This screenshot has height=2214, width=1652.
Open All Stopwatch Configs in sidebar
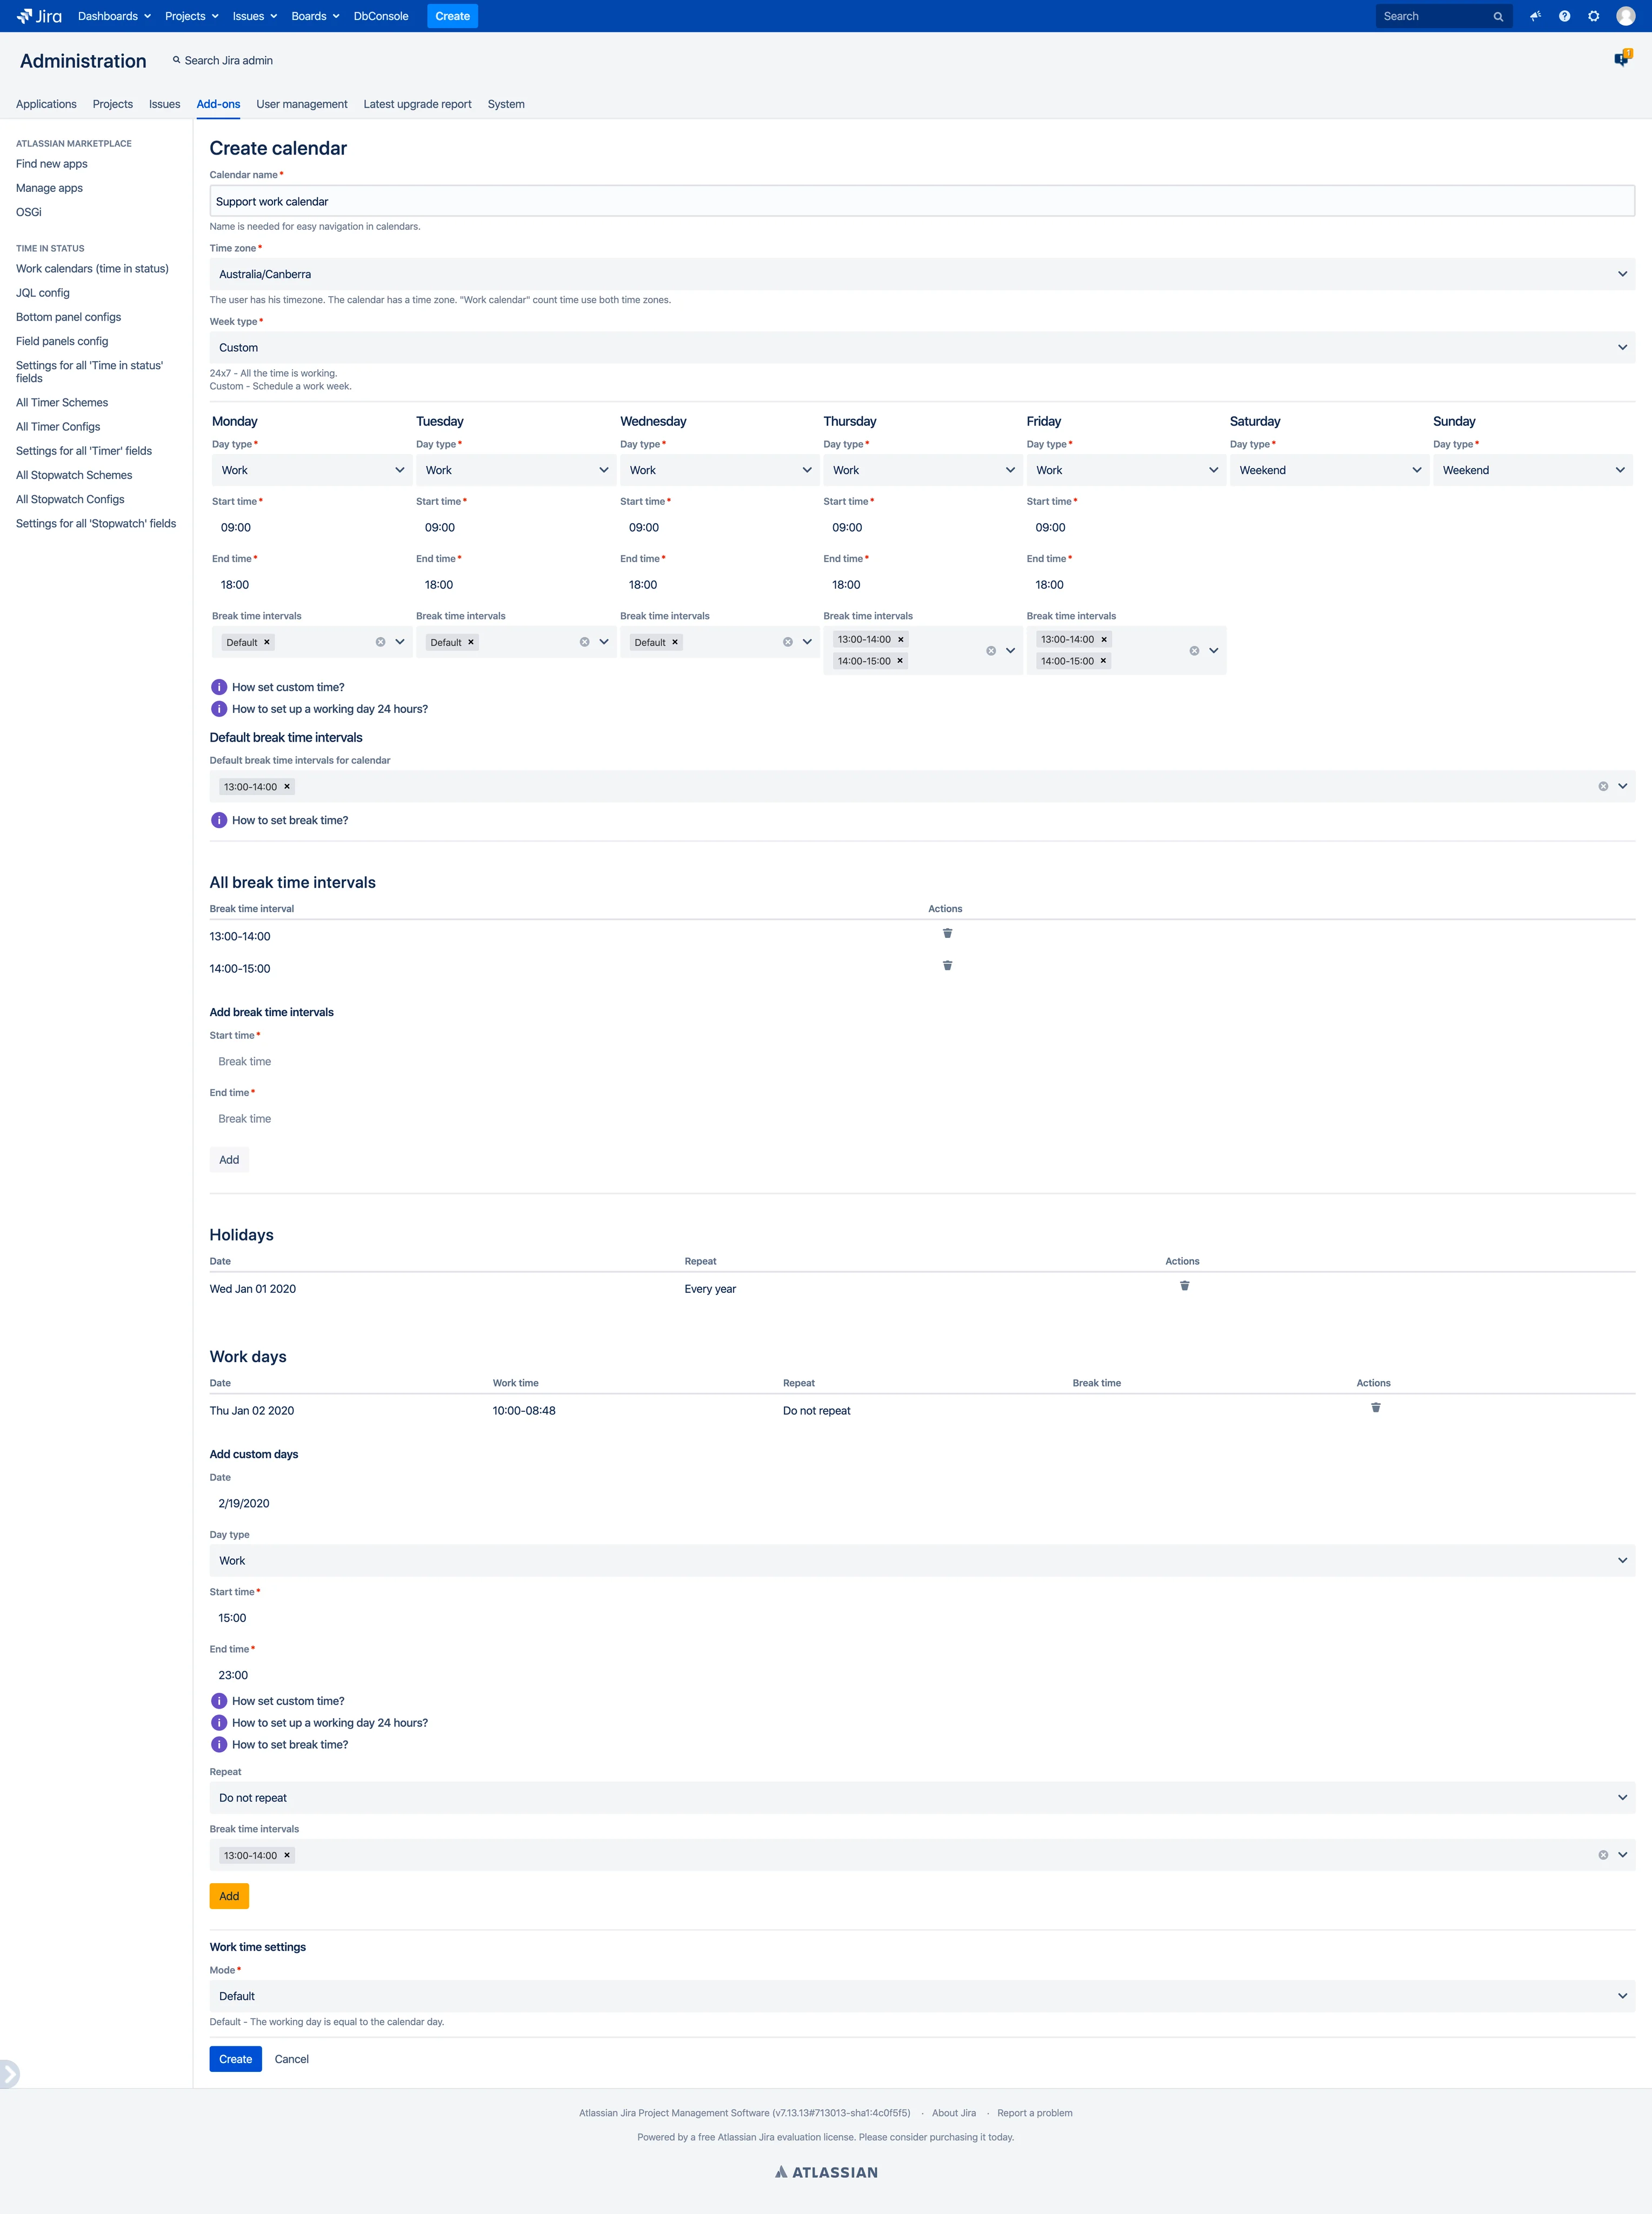point(70,499)
